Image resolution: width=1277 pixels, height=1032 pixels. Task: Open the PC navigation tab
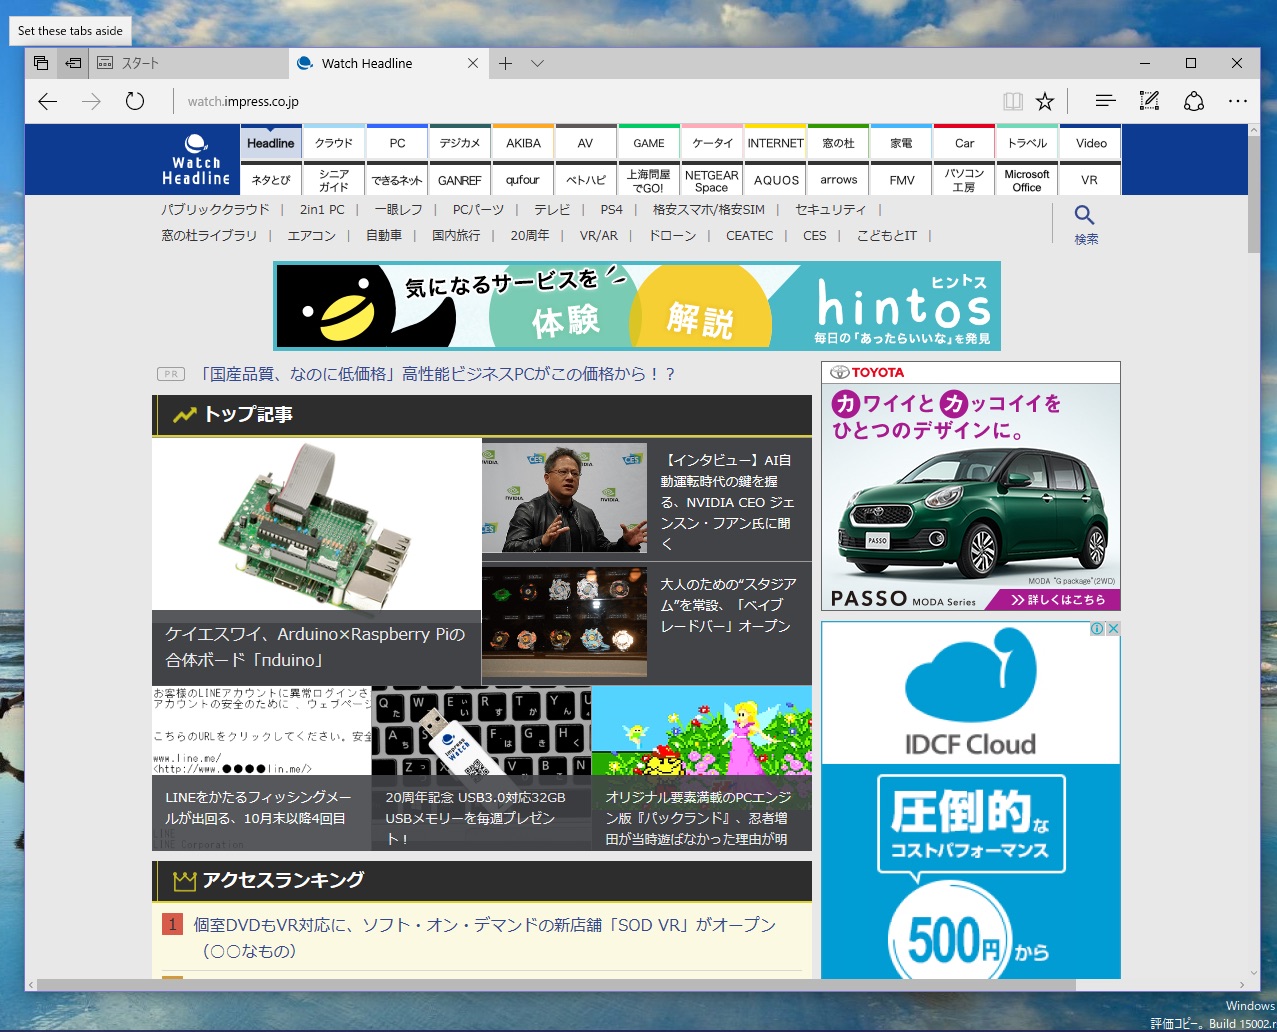[397, 142]
